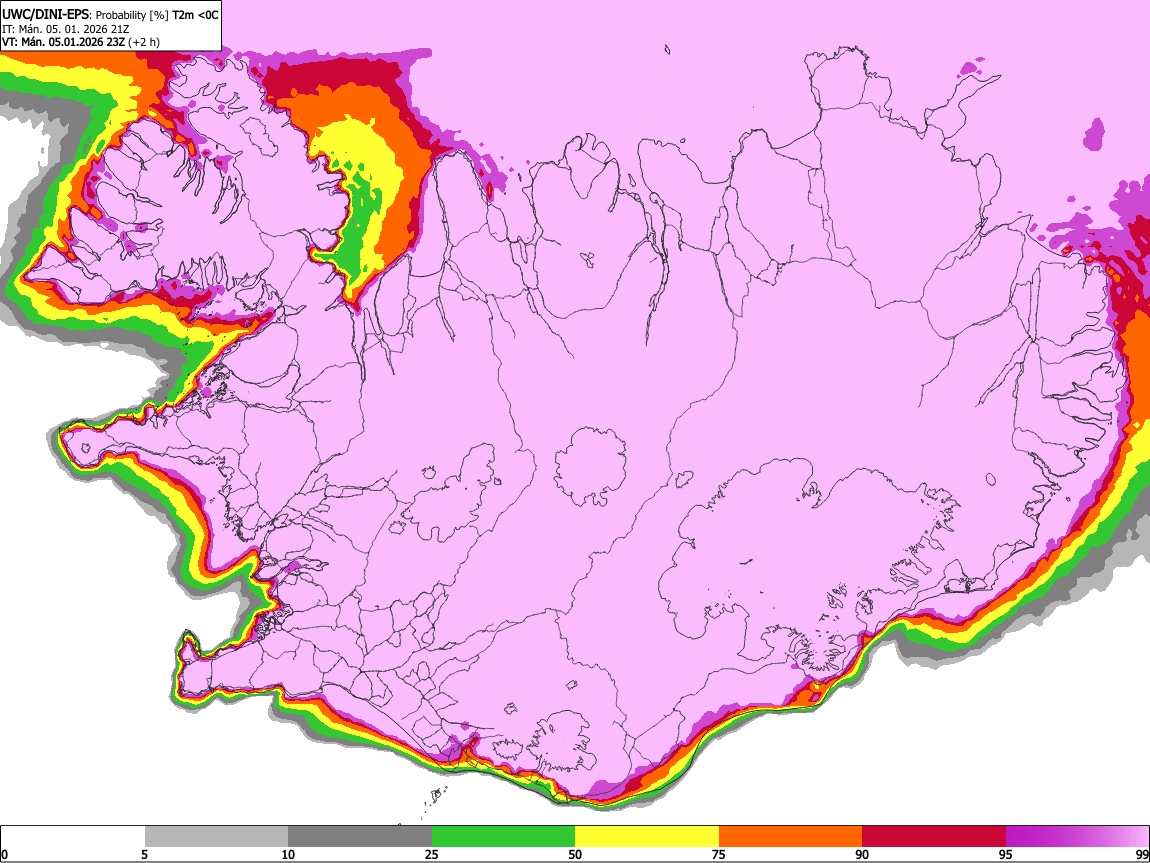Click the legend tick label '25'
1150x863 pixels.
click(x=432, y=855)
